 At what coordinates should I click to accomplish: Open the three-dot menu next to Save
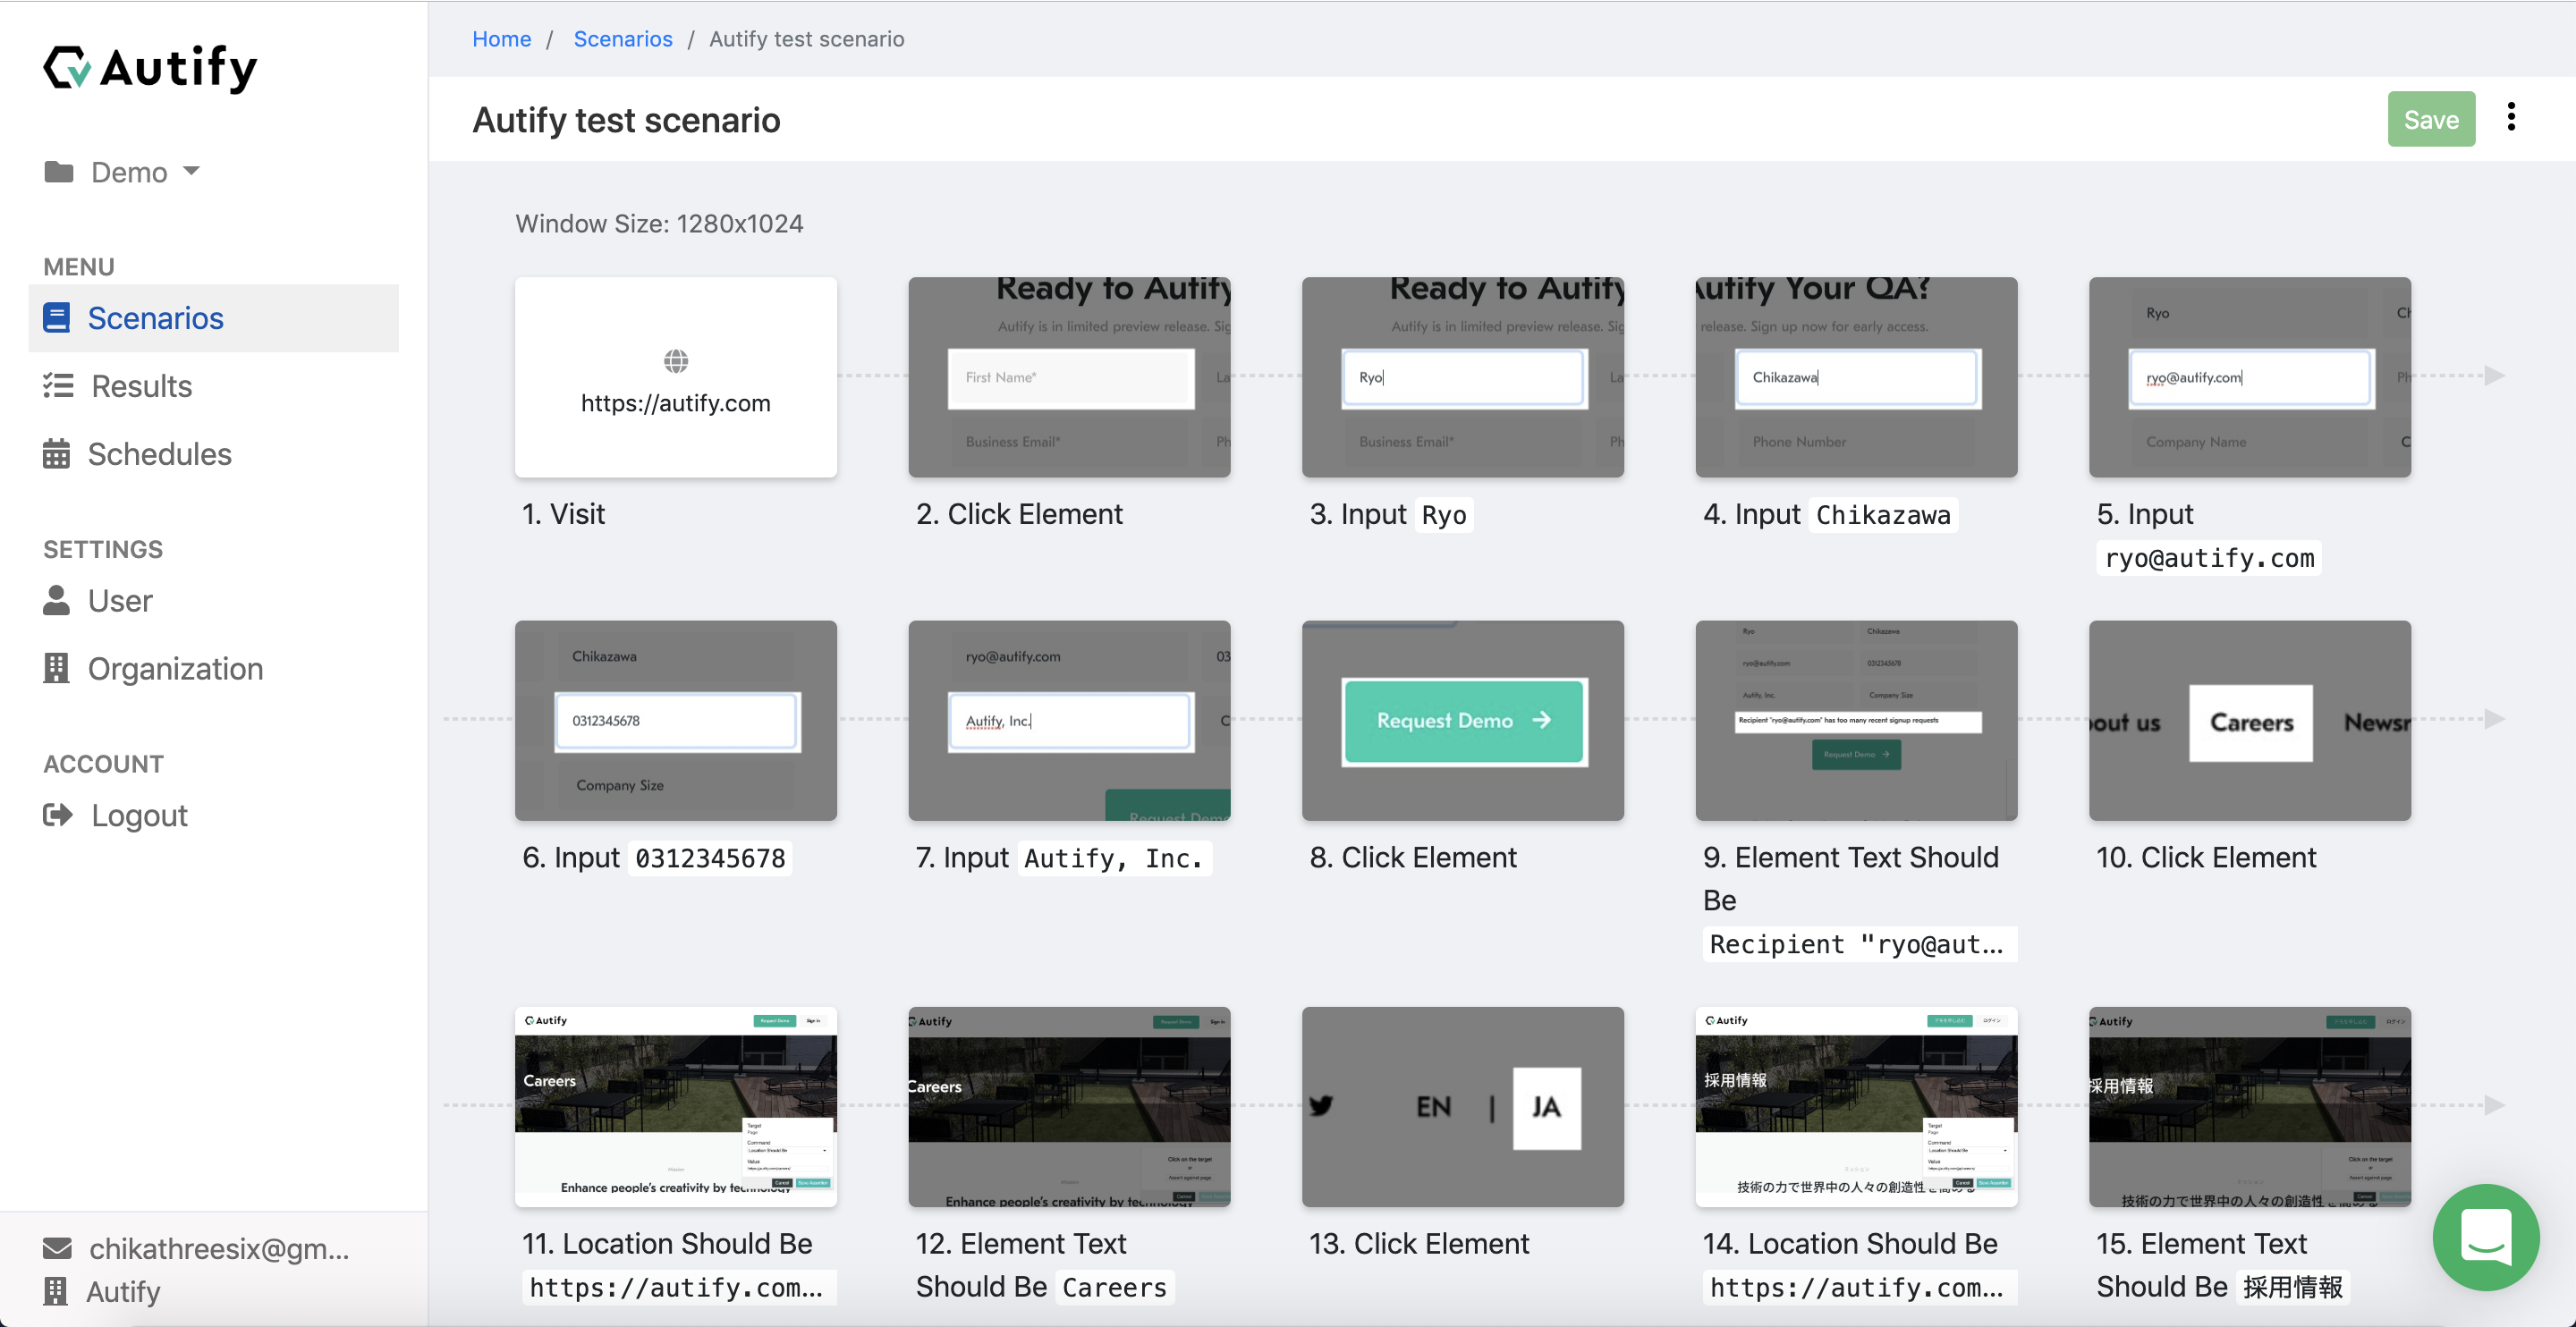2511,117
